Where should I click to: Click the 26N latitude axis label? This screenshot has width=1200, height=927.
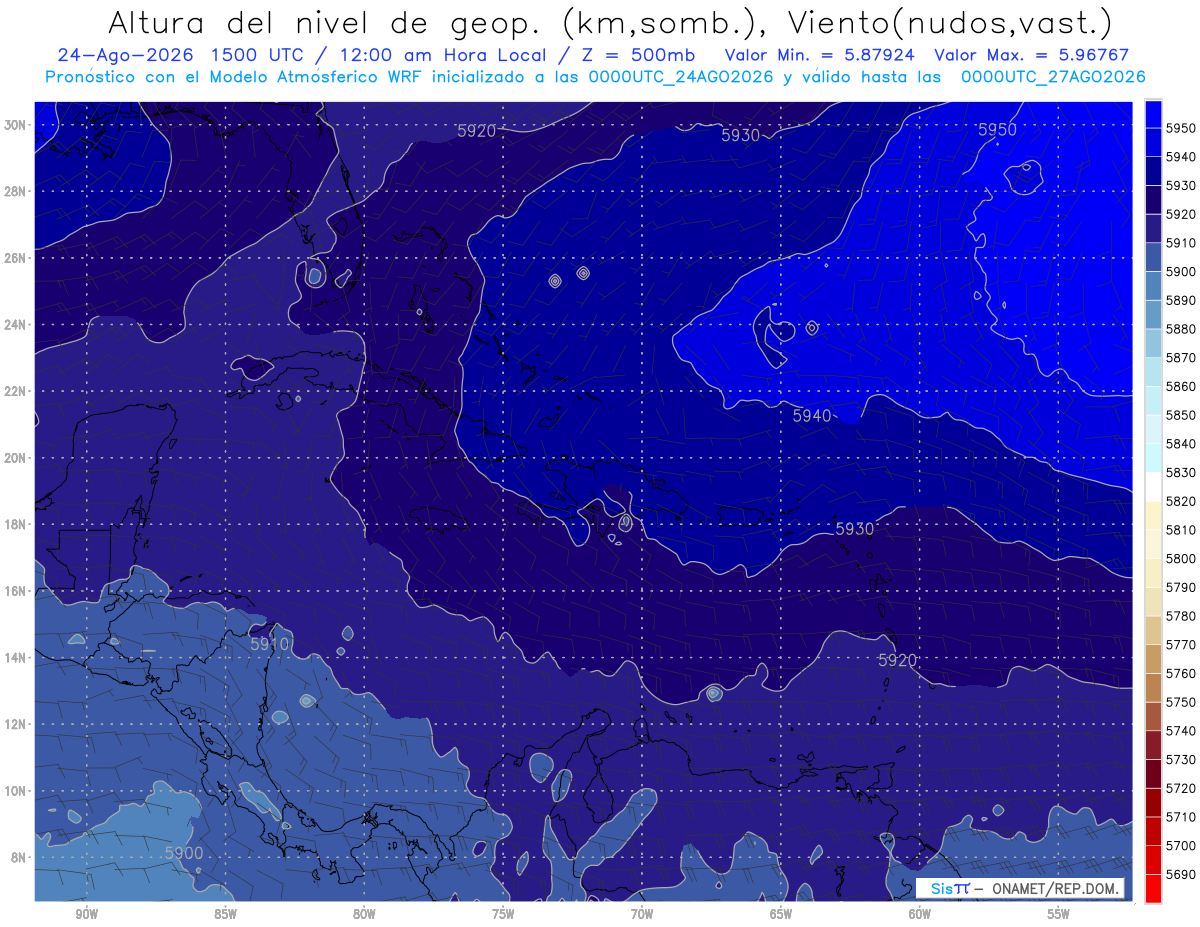(14, 258)
